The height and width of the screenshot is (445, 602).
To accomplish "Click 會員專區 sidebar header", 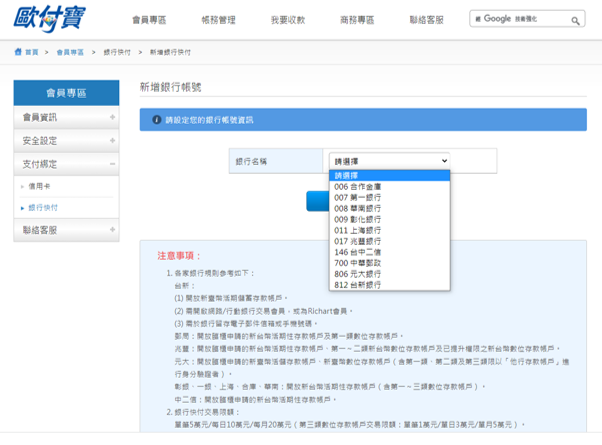I will 66,93.
